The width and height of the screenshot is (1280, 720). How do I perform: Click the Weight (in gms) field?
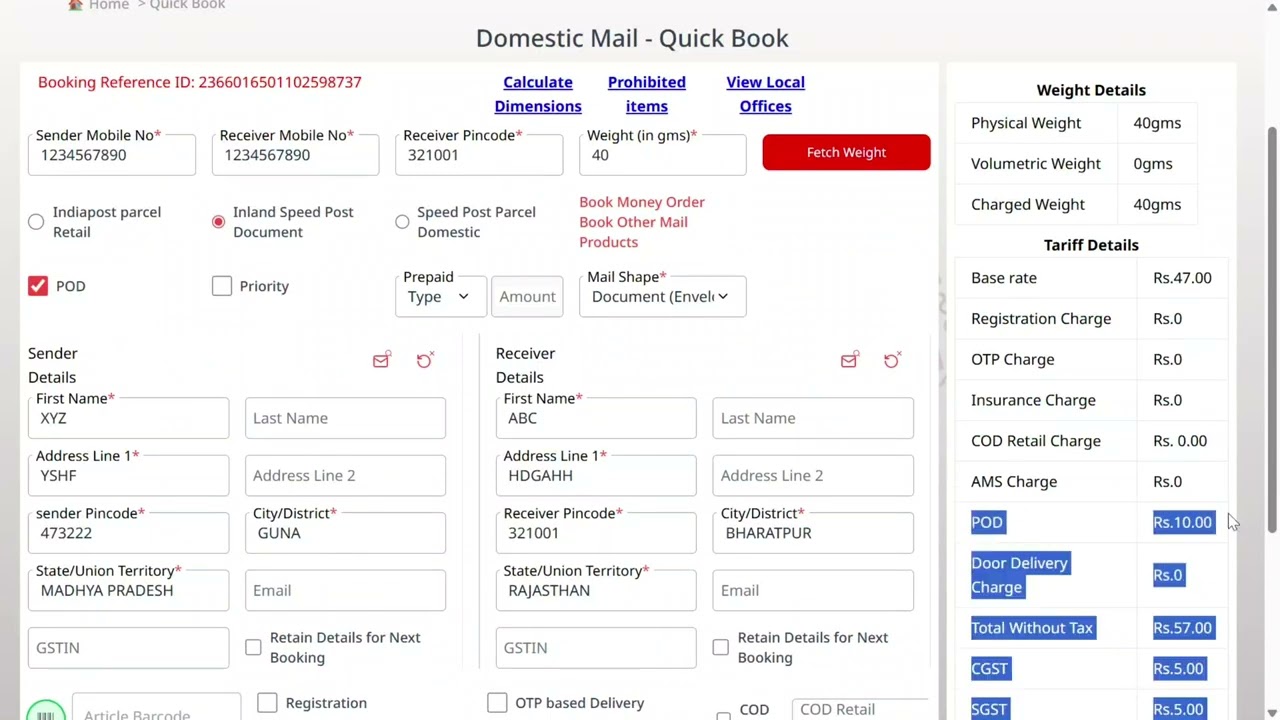[663, 155]
